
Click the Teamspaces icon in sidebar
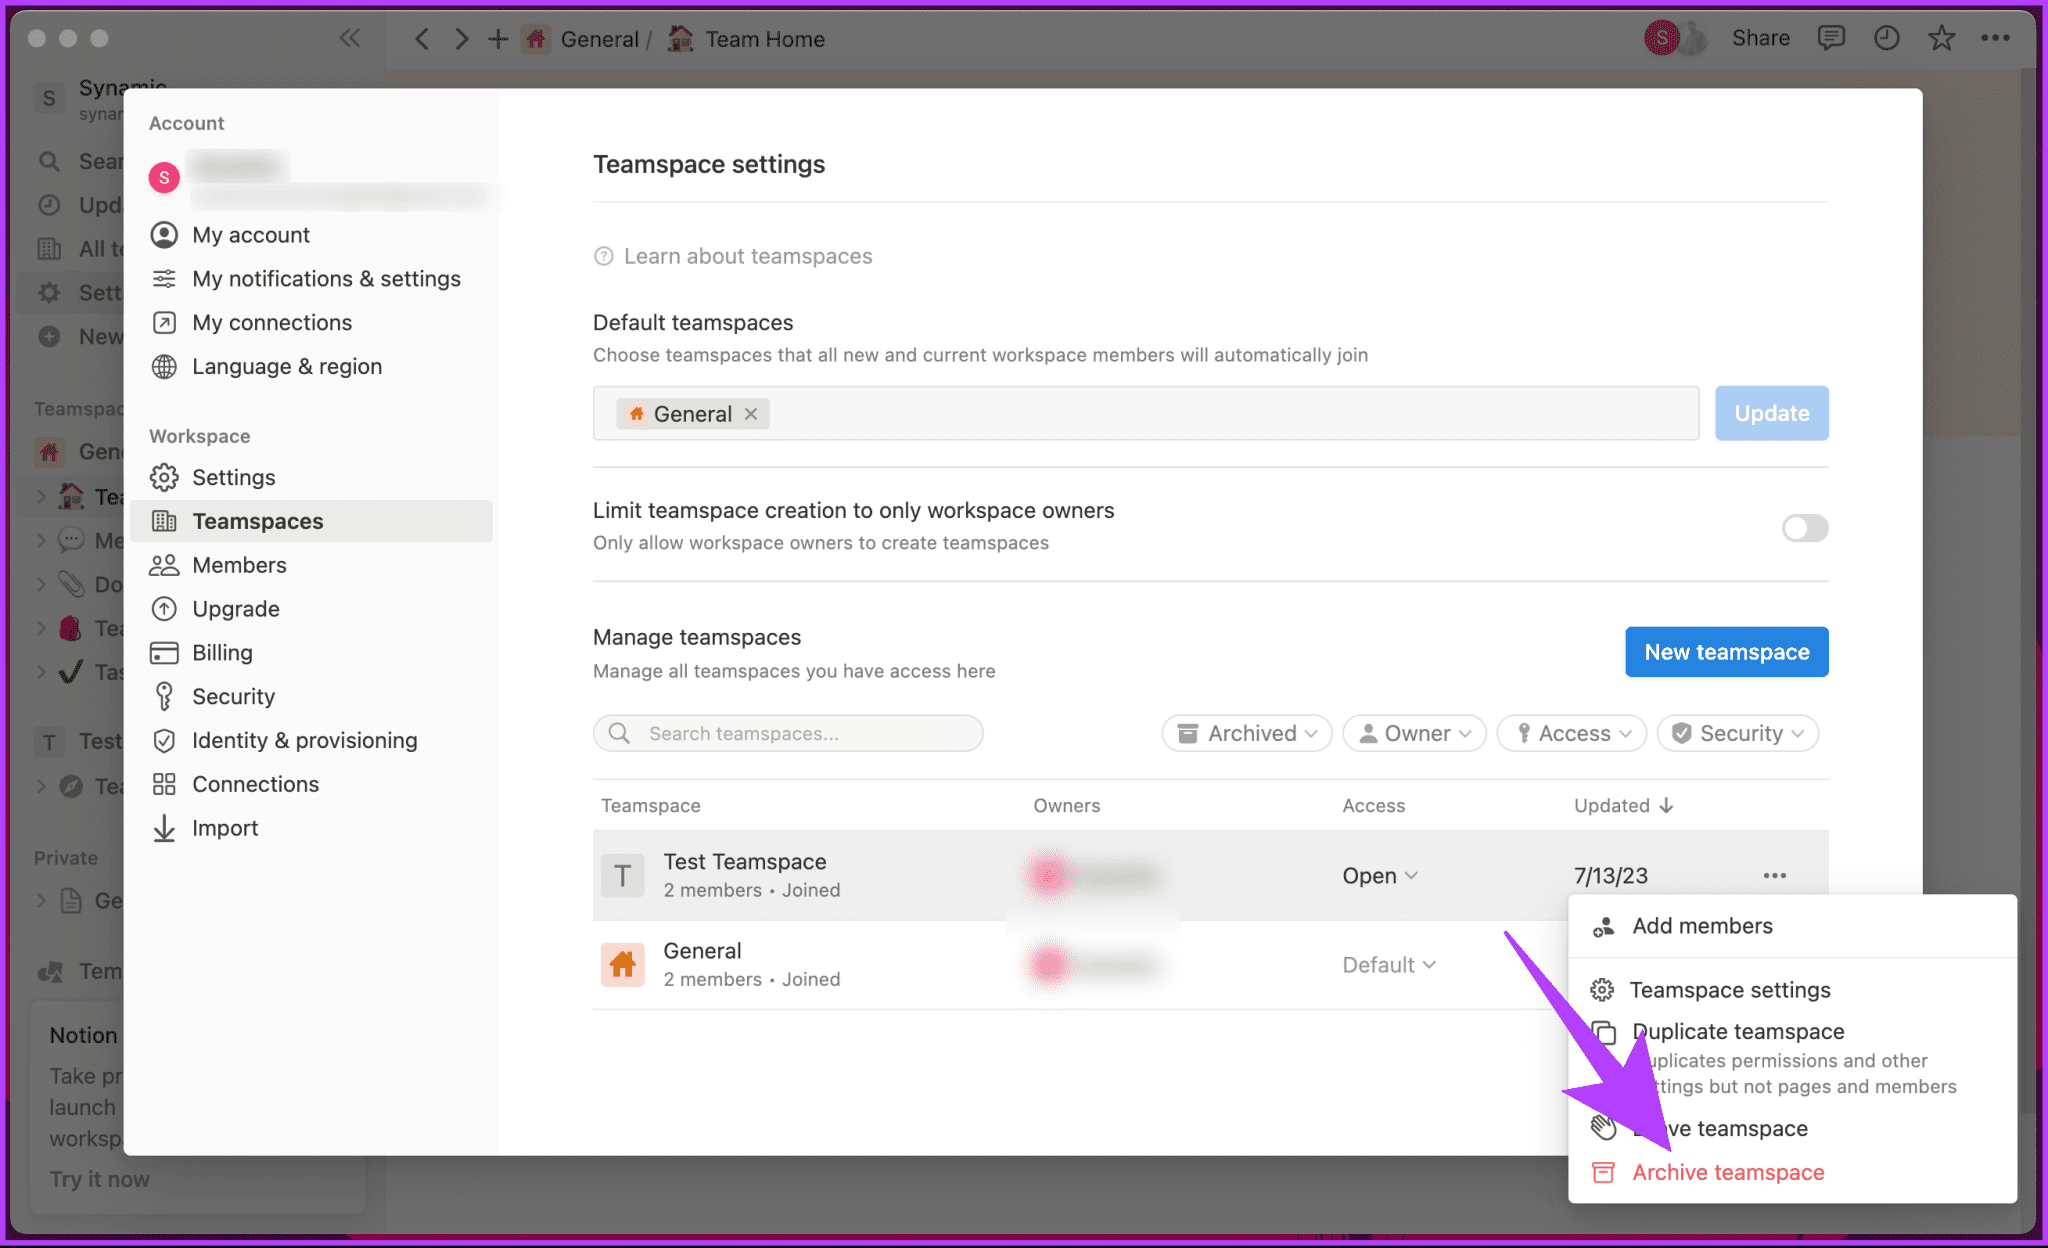(x=165, y=519)
